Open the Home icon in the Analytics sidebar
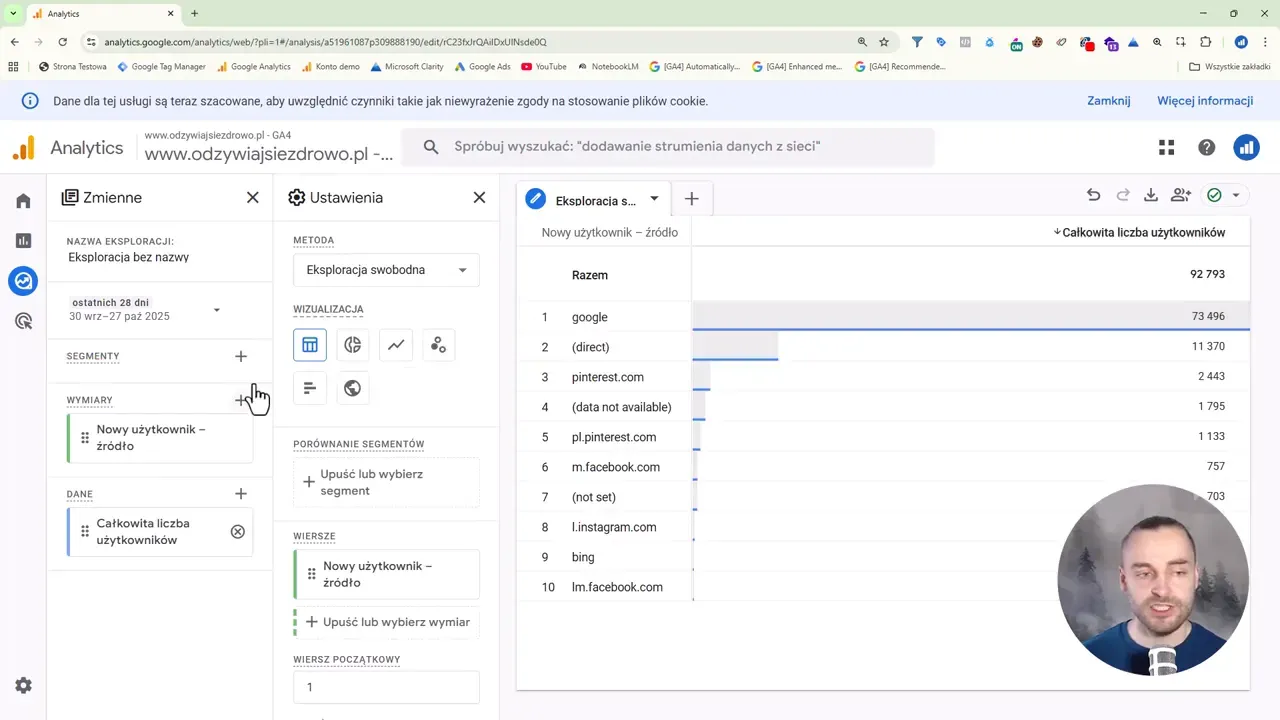This screenshot has width=1280, height=720. pos(23,201)
